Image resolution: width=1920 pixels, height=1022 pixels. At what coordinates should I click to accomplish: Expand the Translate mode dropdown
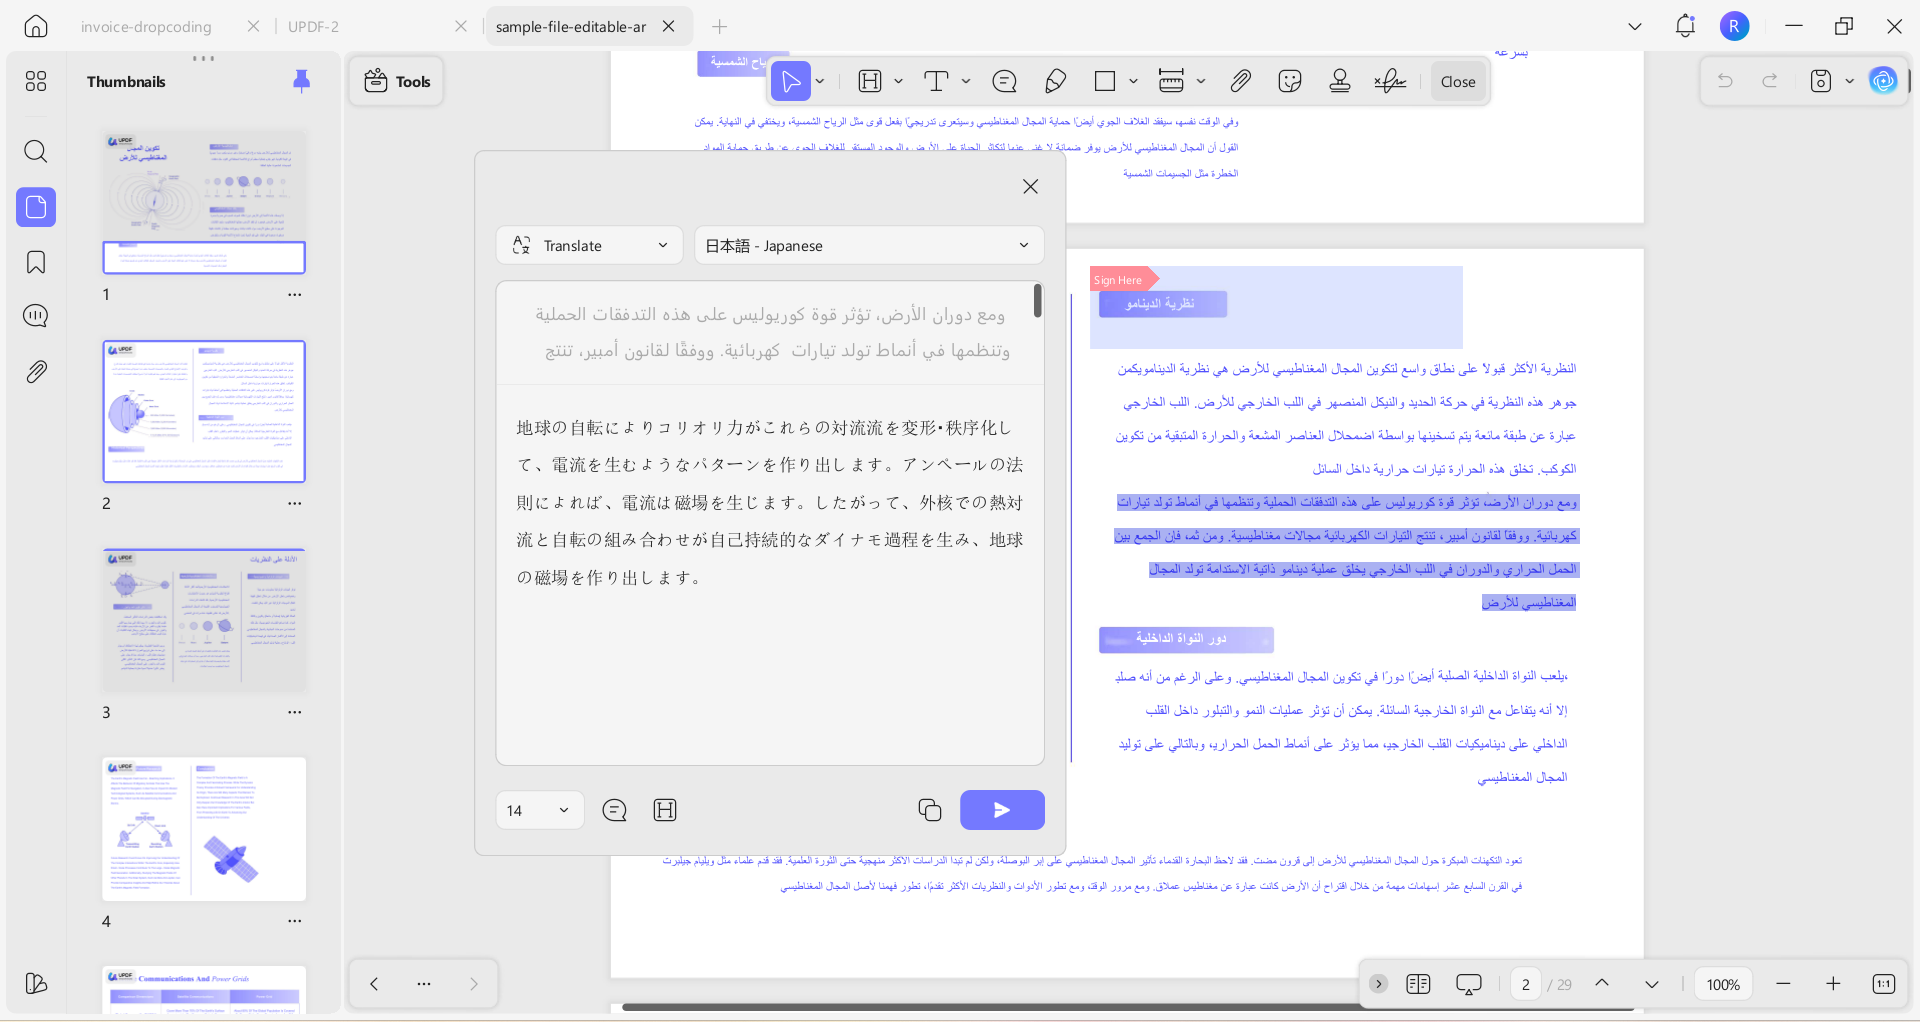[589, 246]
